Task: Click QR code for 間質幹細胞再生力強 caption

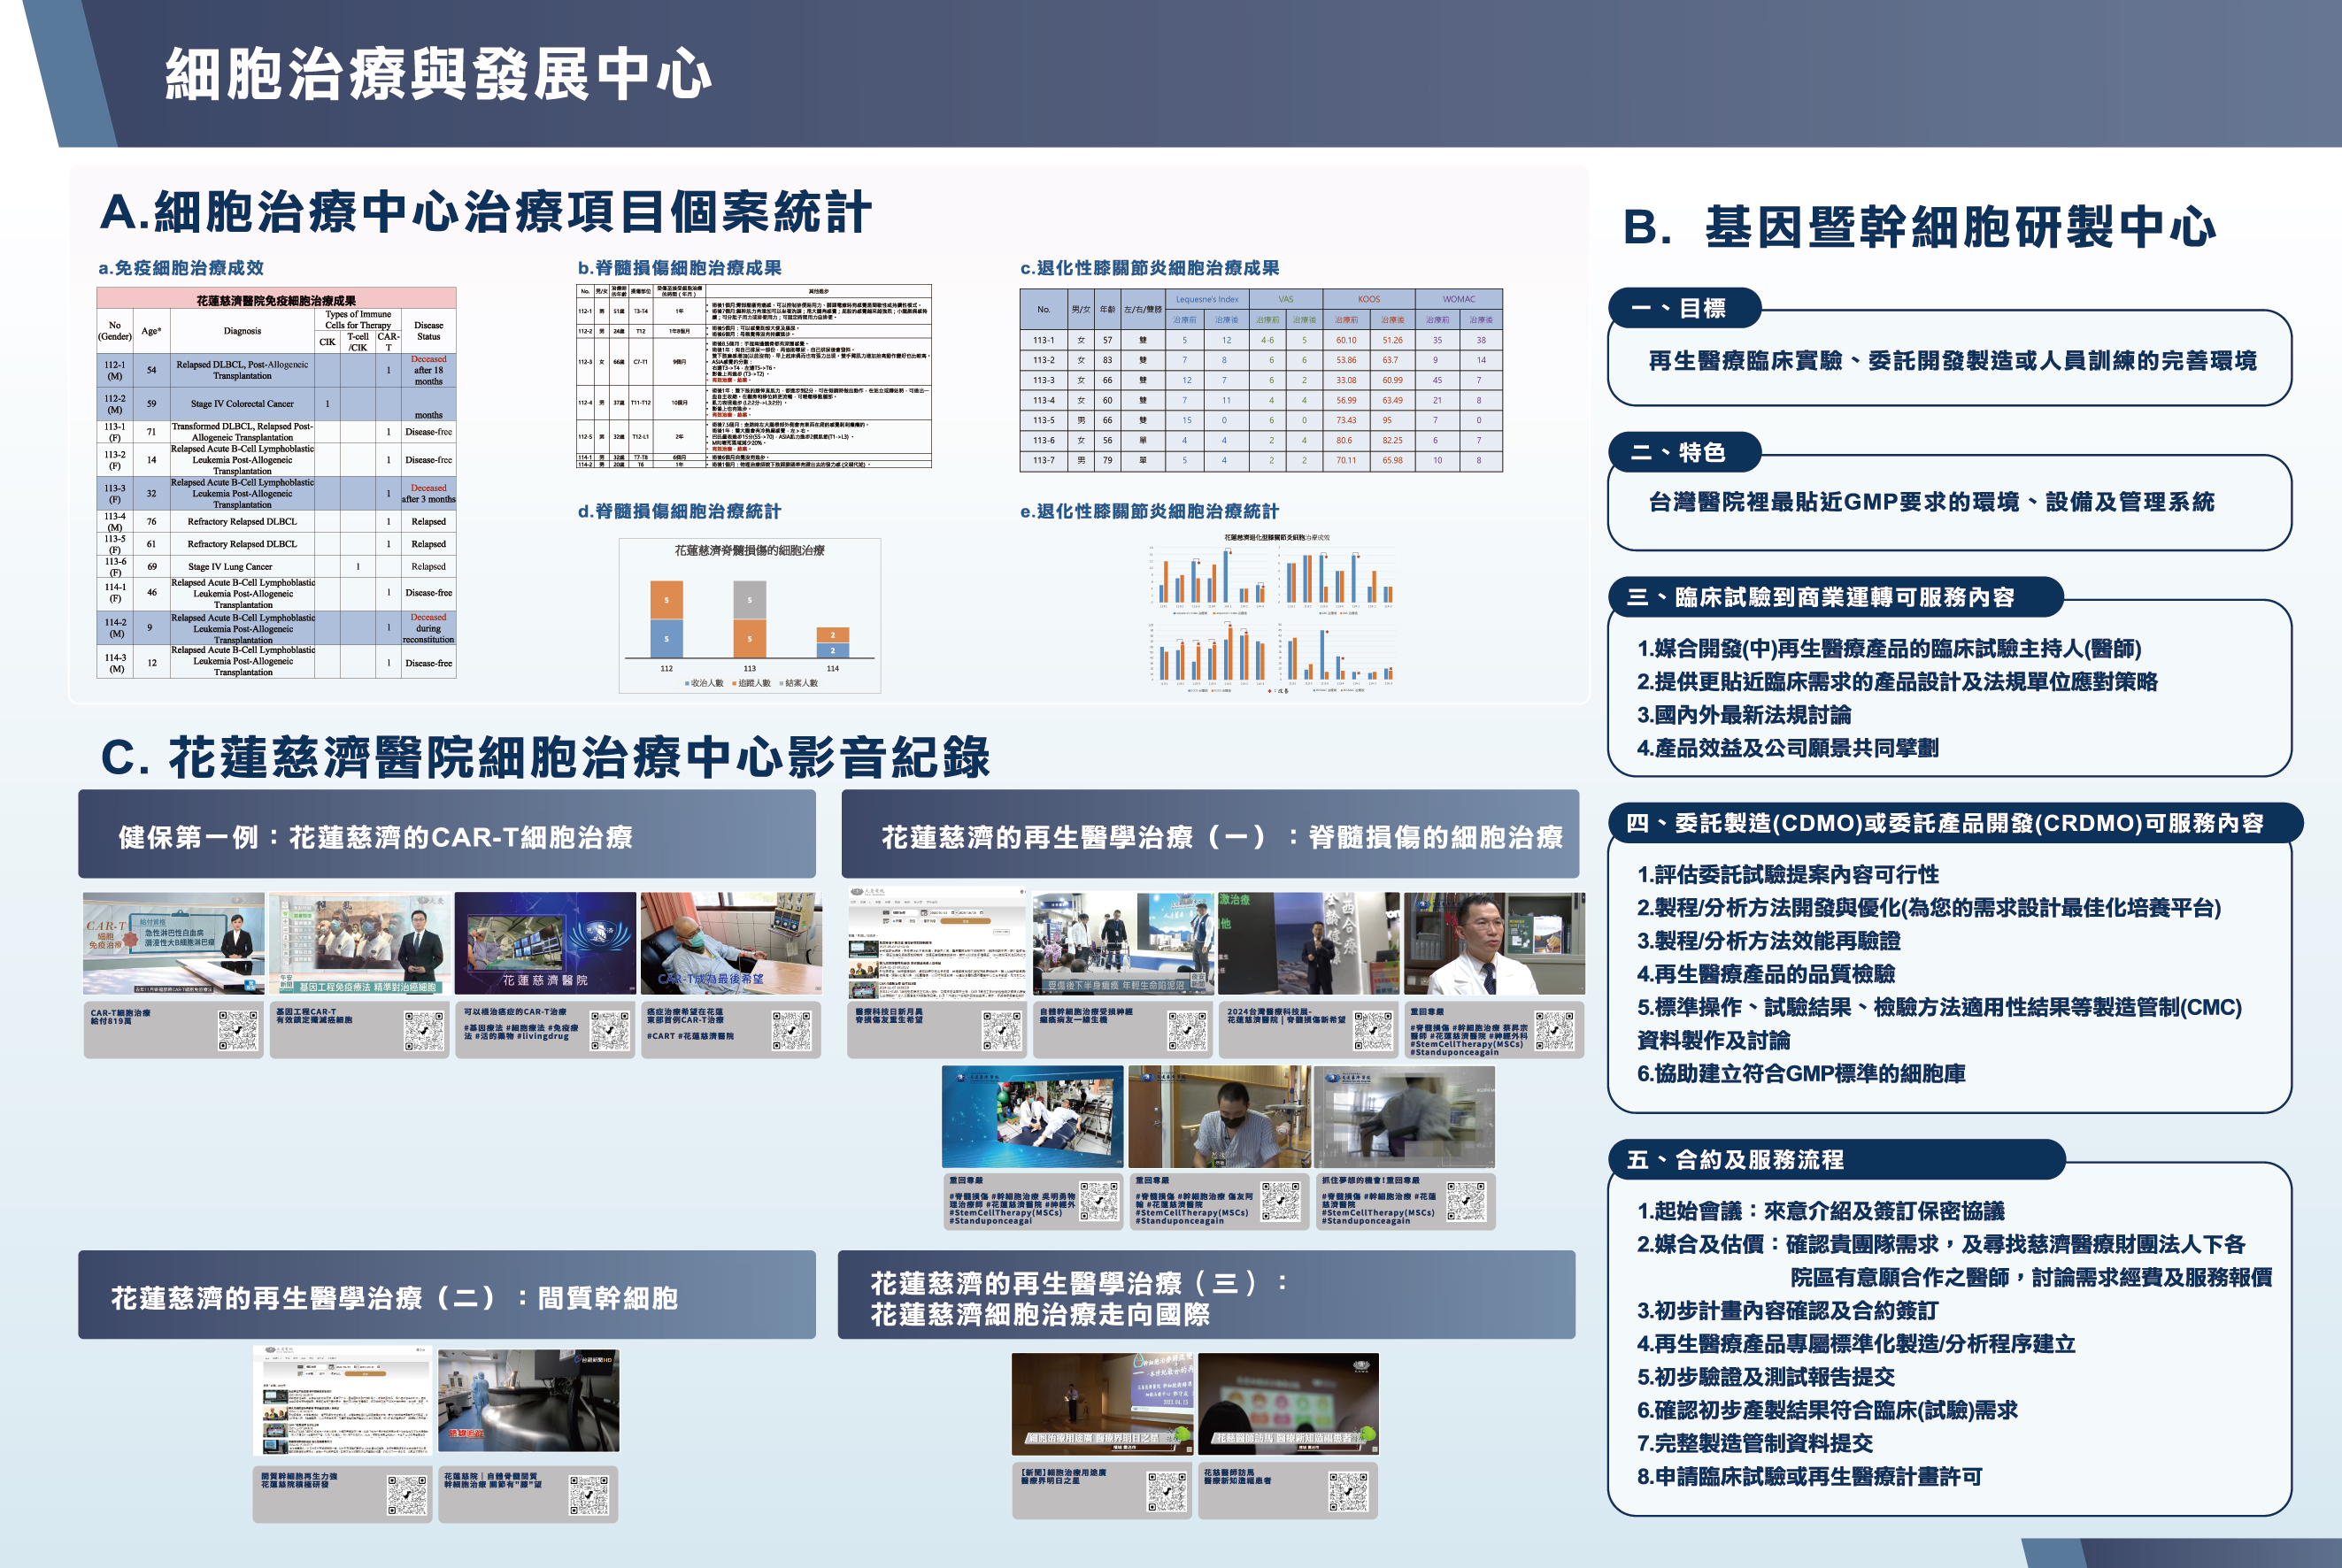Action: pos(407,1495)
